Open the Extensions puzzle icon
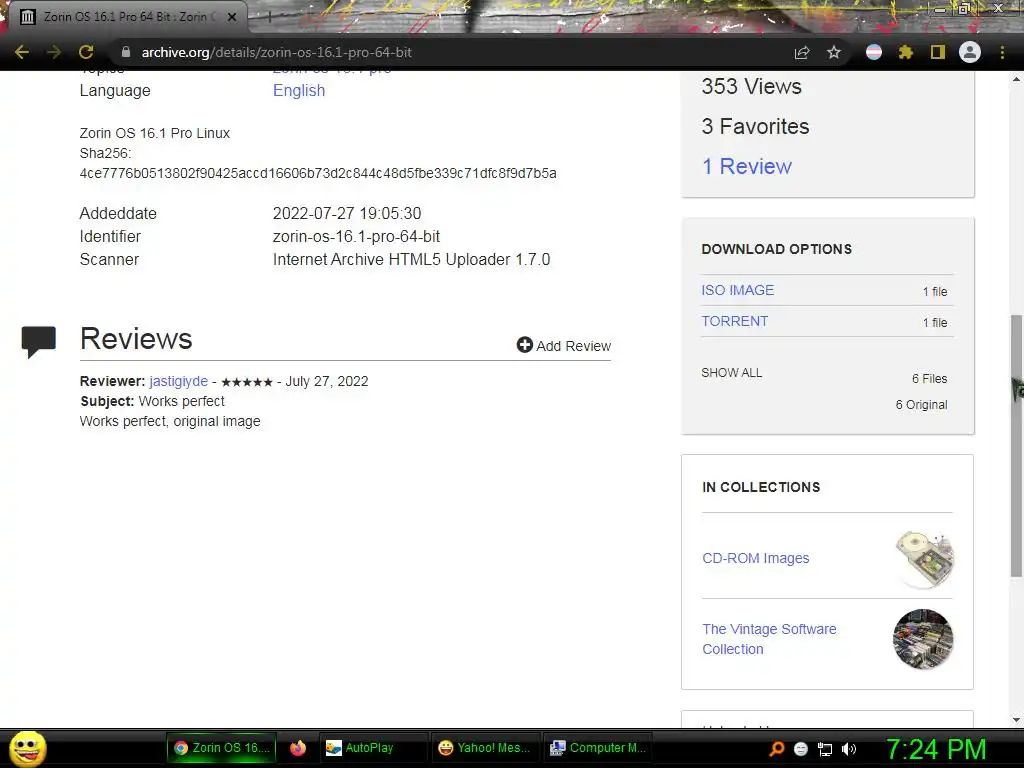 click(x=905, y=52)
